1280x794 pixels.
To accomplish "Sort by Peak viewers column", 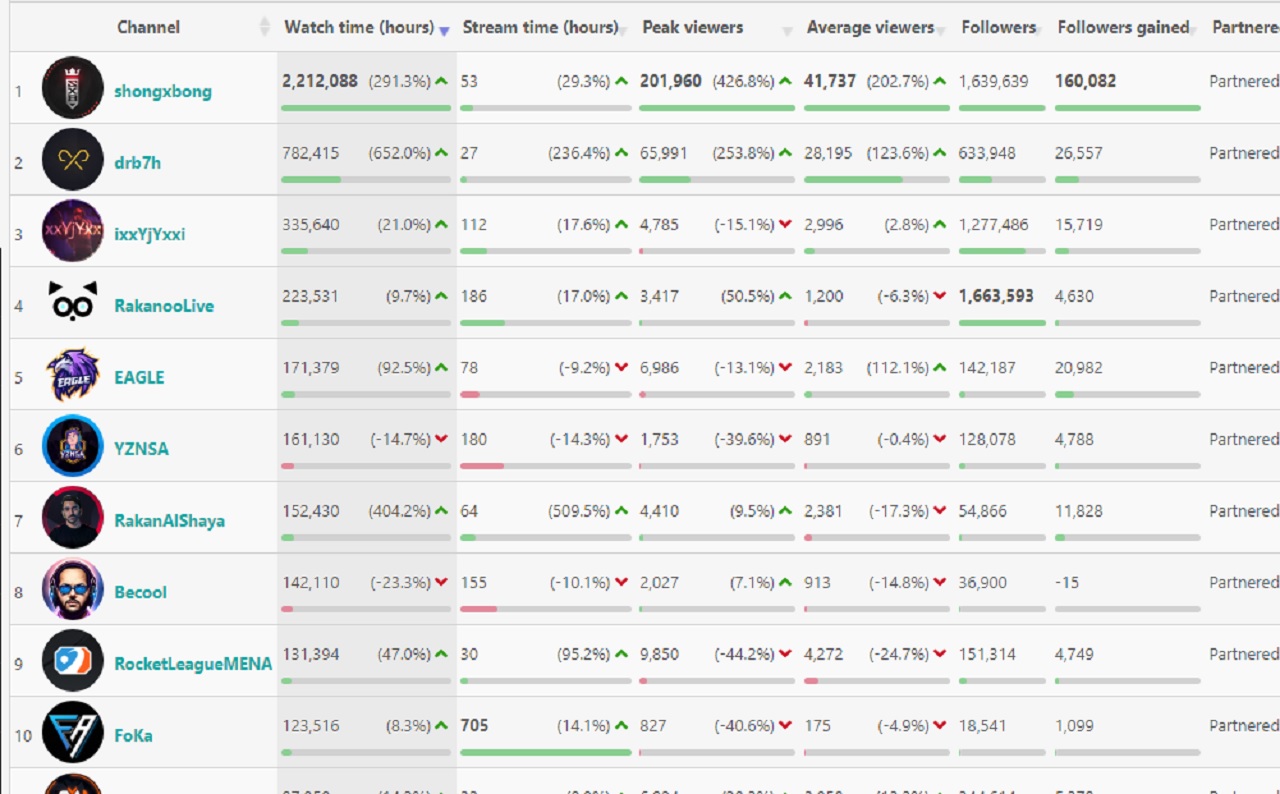I will [692, 27].
